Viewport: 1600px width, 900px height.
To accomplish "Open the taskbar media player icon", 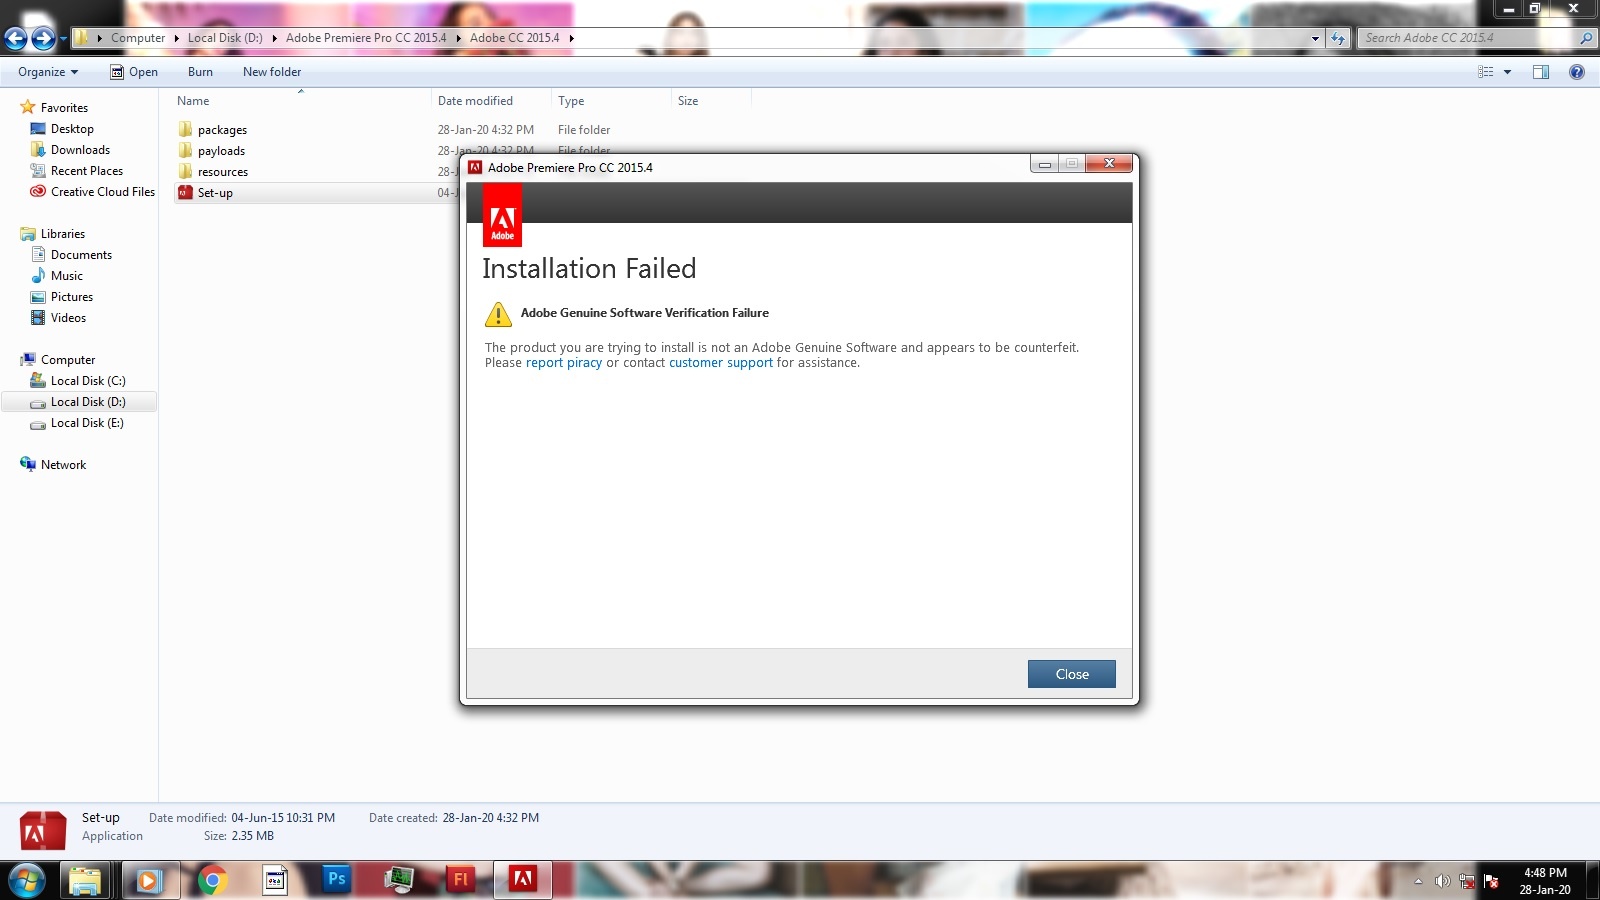I will (x=149, y=880).
